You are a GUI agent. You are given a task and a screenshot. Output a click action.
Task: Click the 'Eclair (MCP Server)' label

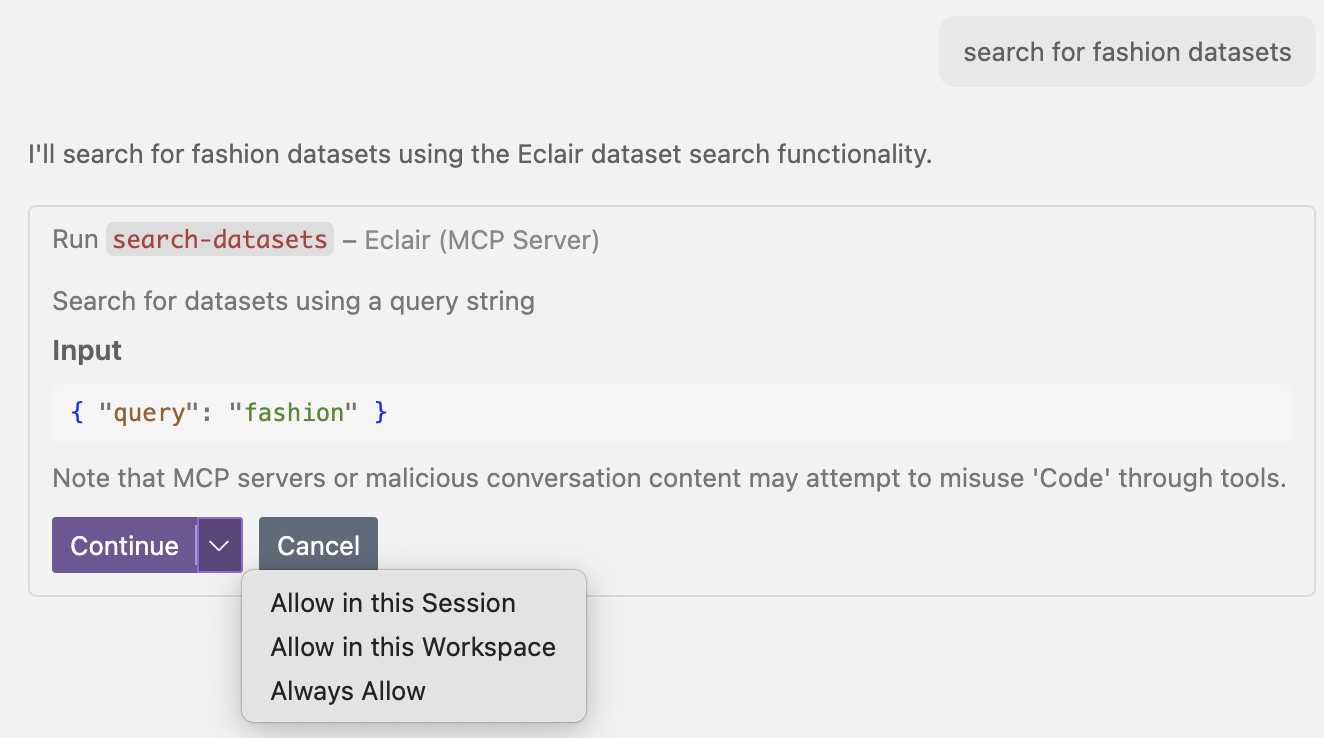pos(481,240)
